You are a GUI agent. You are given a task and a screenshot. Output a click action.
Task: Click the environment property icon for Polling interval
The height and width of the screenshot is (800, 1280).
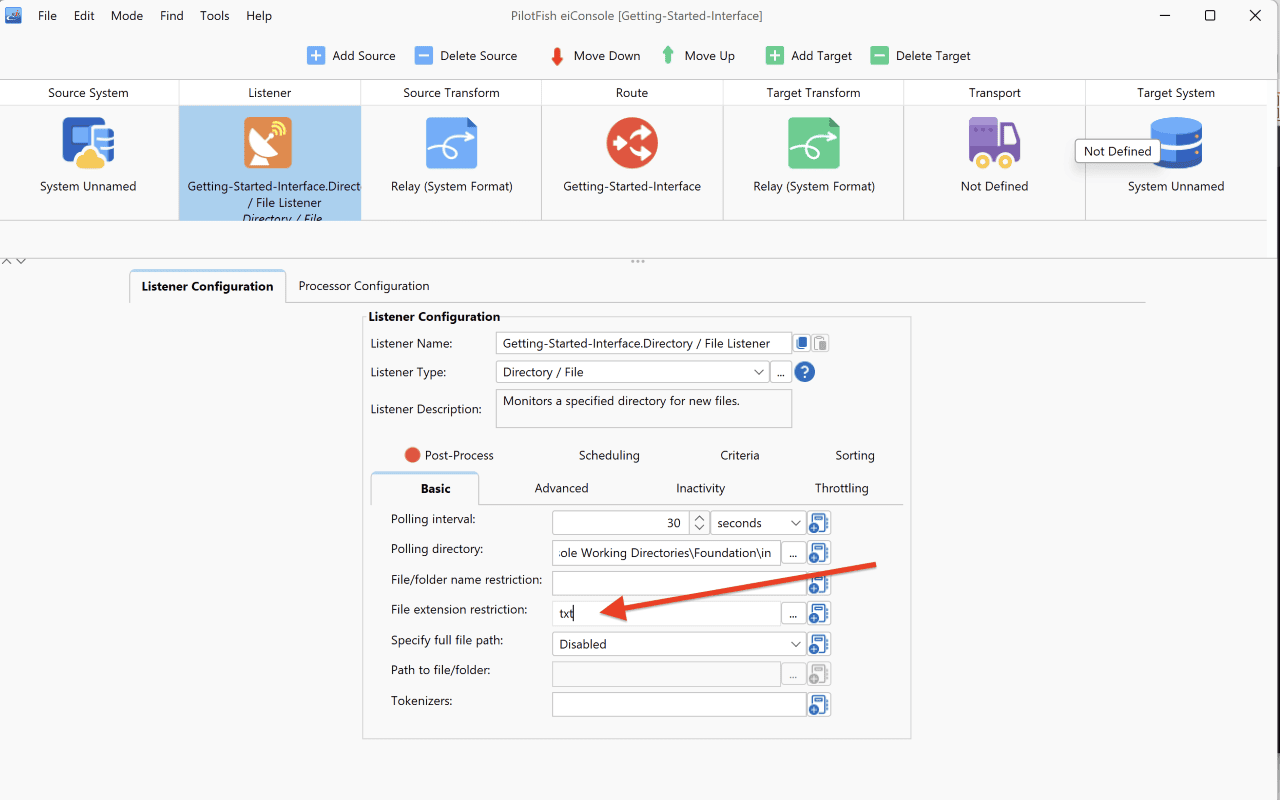pyautogui.click(x=819, y=523)
